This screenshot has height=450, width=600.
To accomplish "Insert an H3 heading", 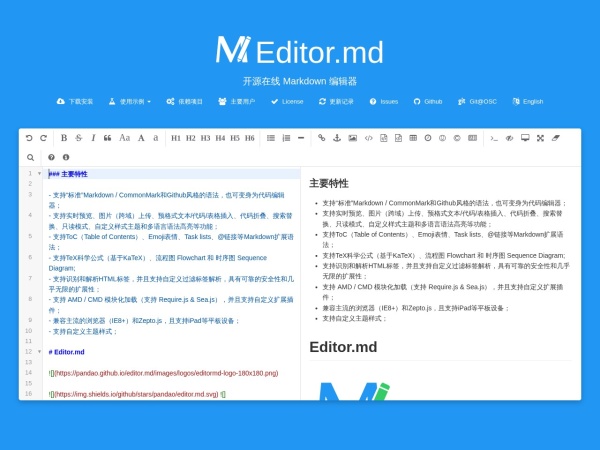I will click(x=205, y=138).
